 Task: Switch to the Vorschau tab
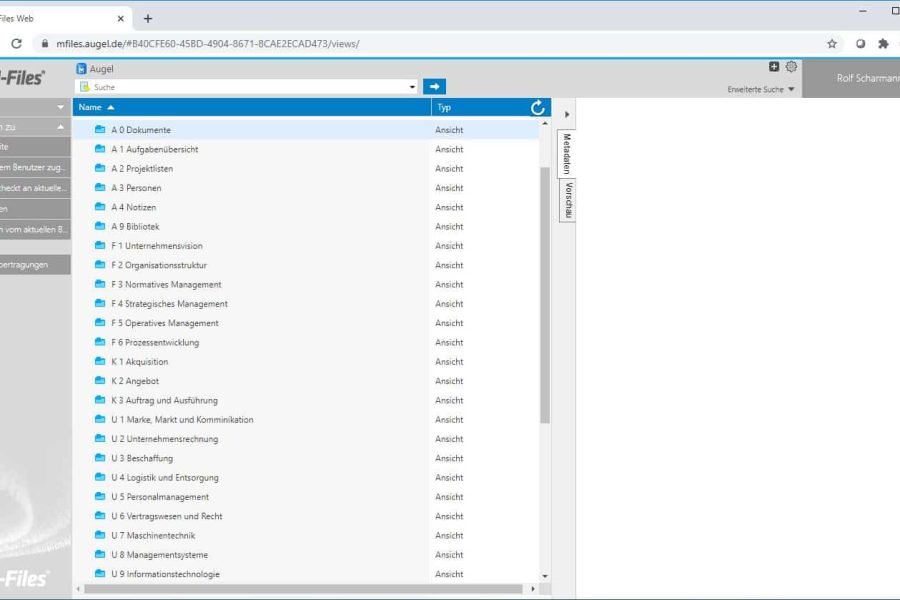[x=567, y=201]
